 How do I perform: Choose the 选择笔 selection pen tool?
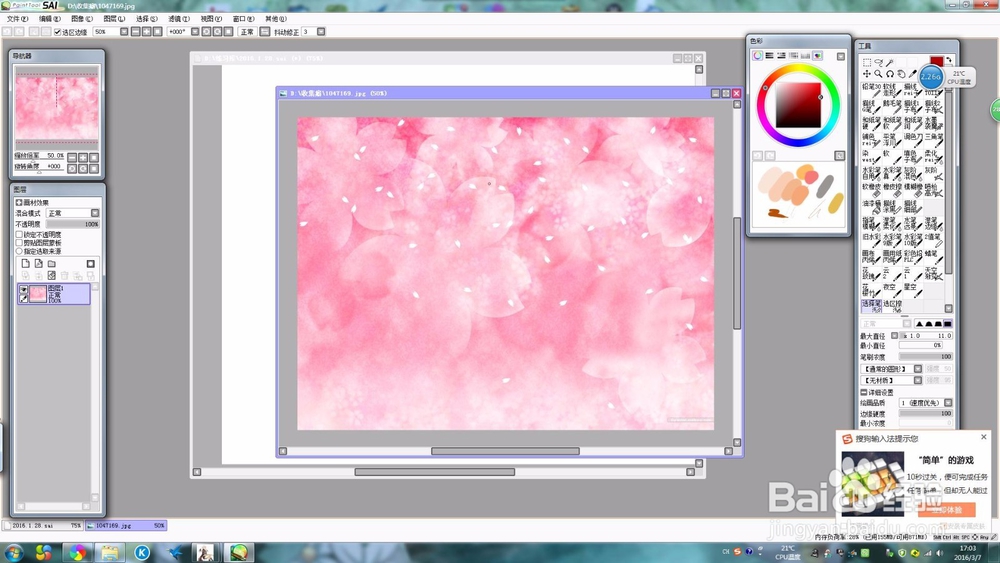pyautogui.click(x=871, y=306)
